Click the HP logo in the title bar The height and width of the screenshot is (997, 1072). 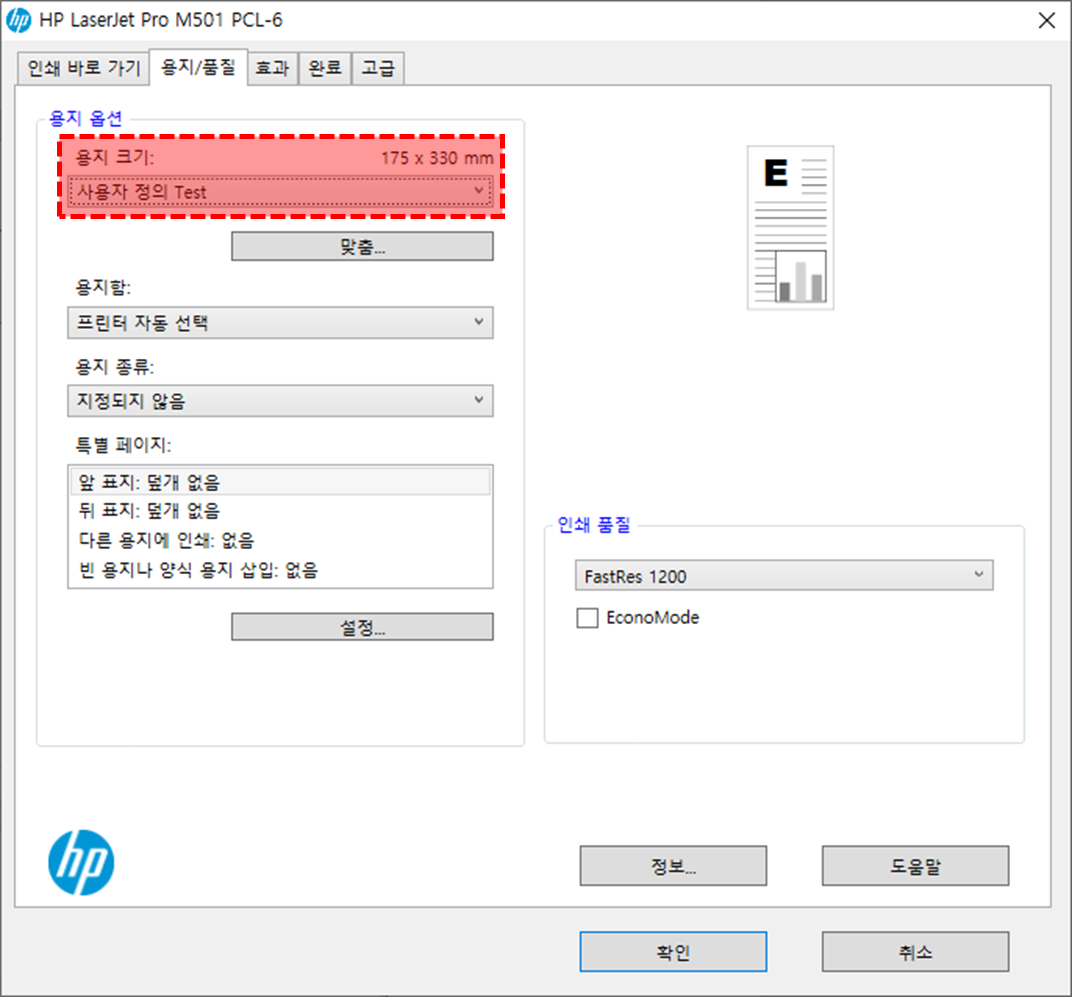click(18, 21)
